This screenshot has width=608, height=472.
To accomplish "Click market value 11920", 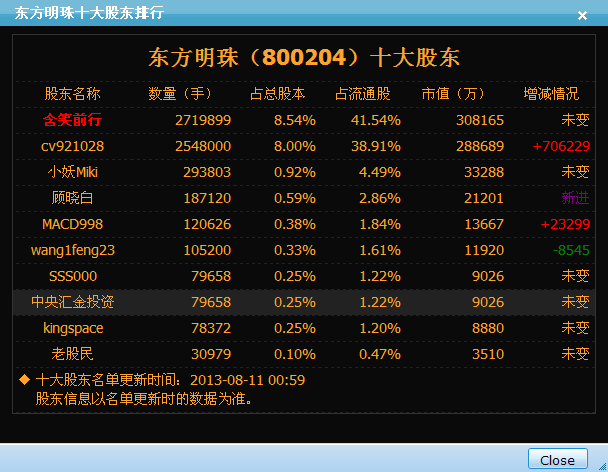I will click(484, 250).
